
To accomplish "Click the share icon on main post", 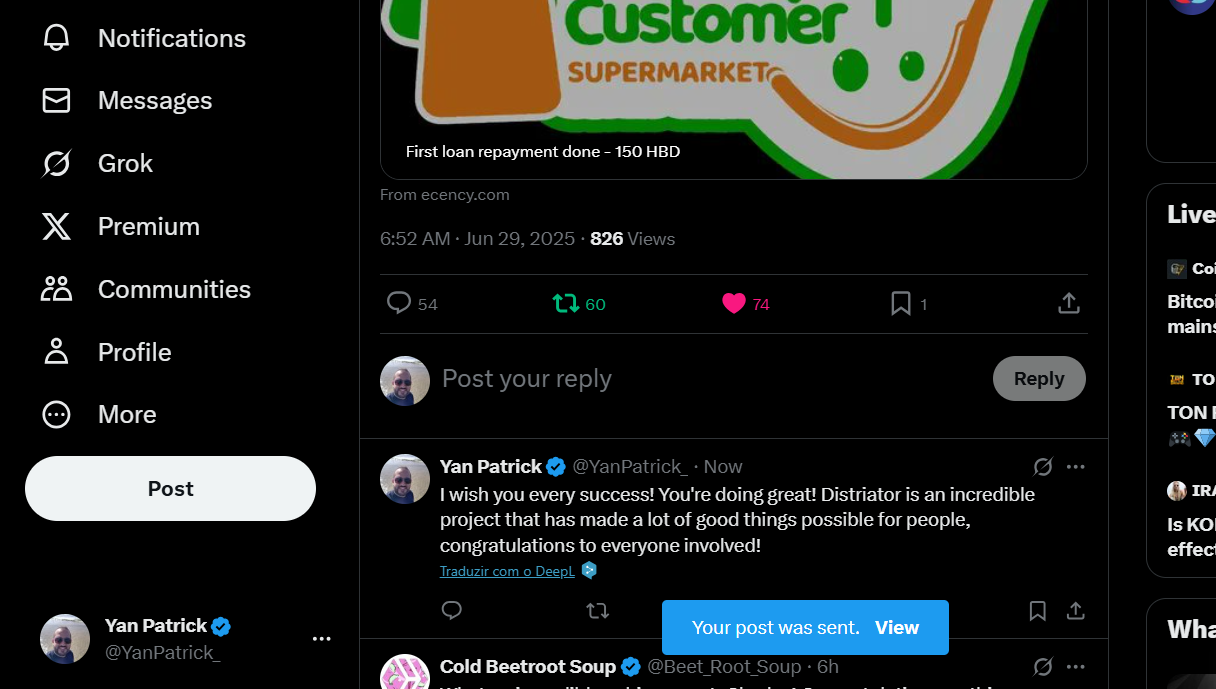I will 1069,303.
